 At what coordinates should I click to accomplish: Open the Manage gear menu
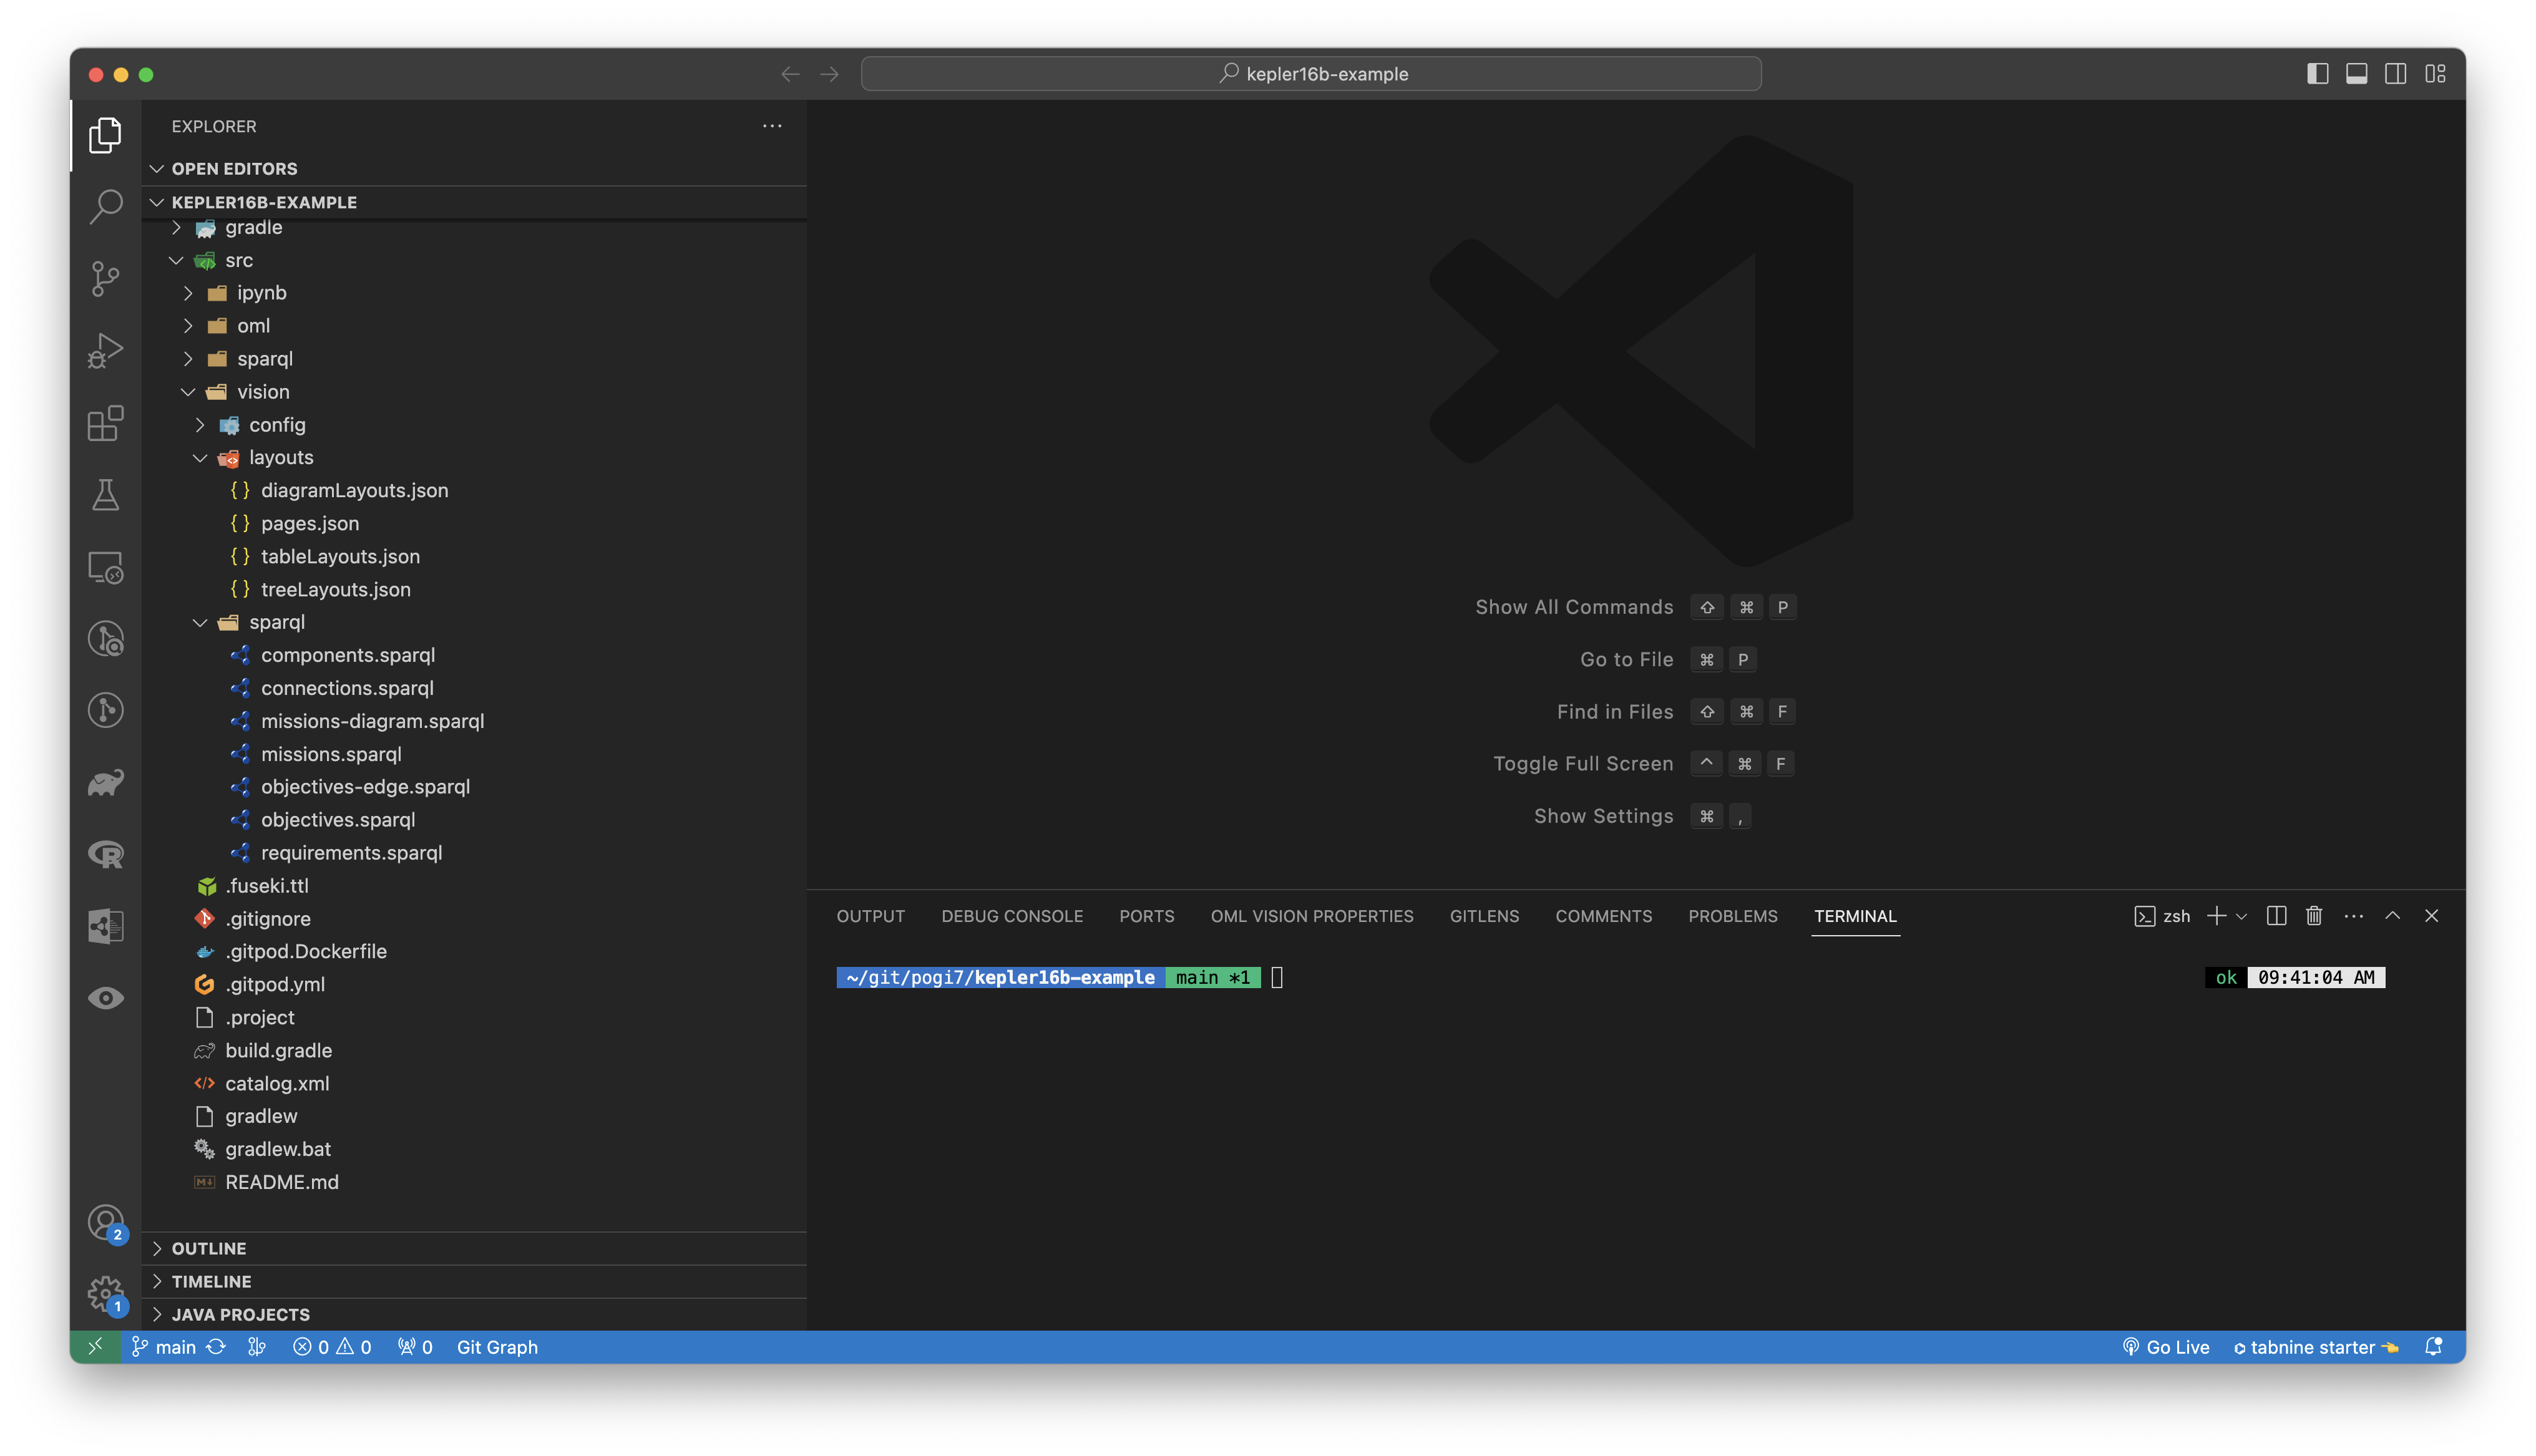(x=105, y=1294)
